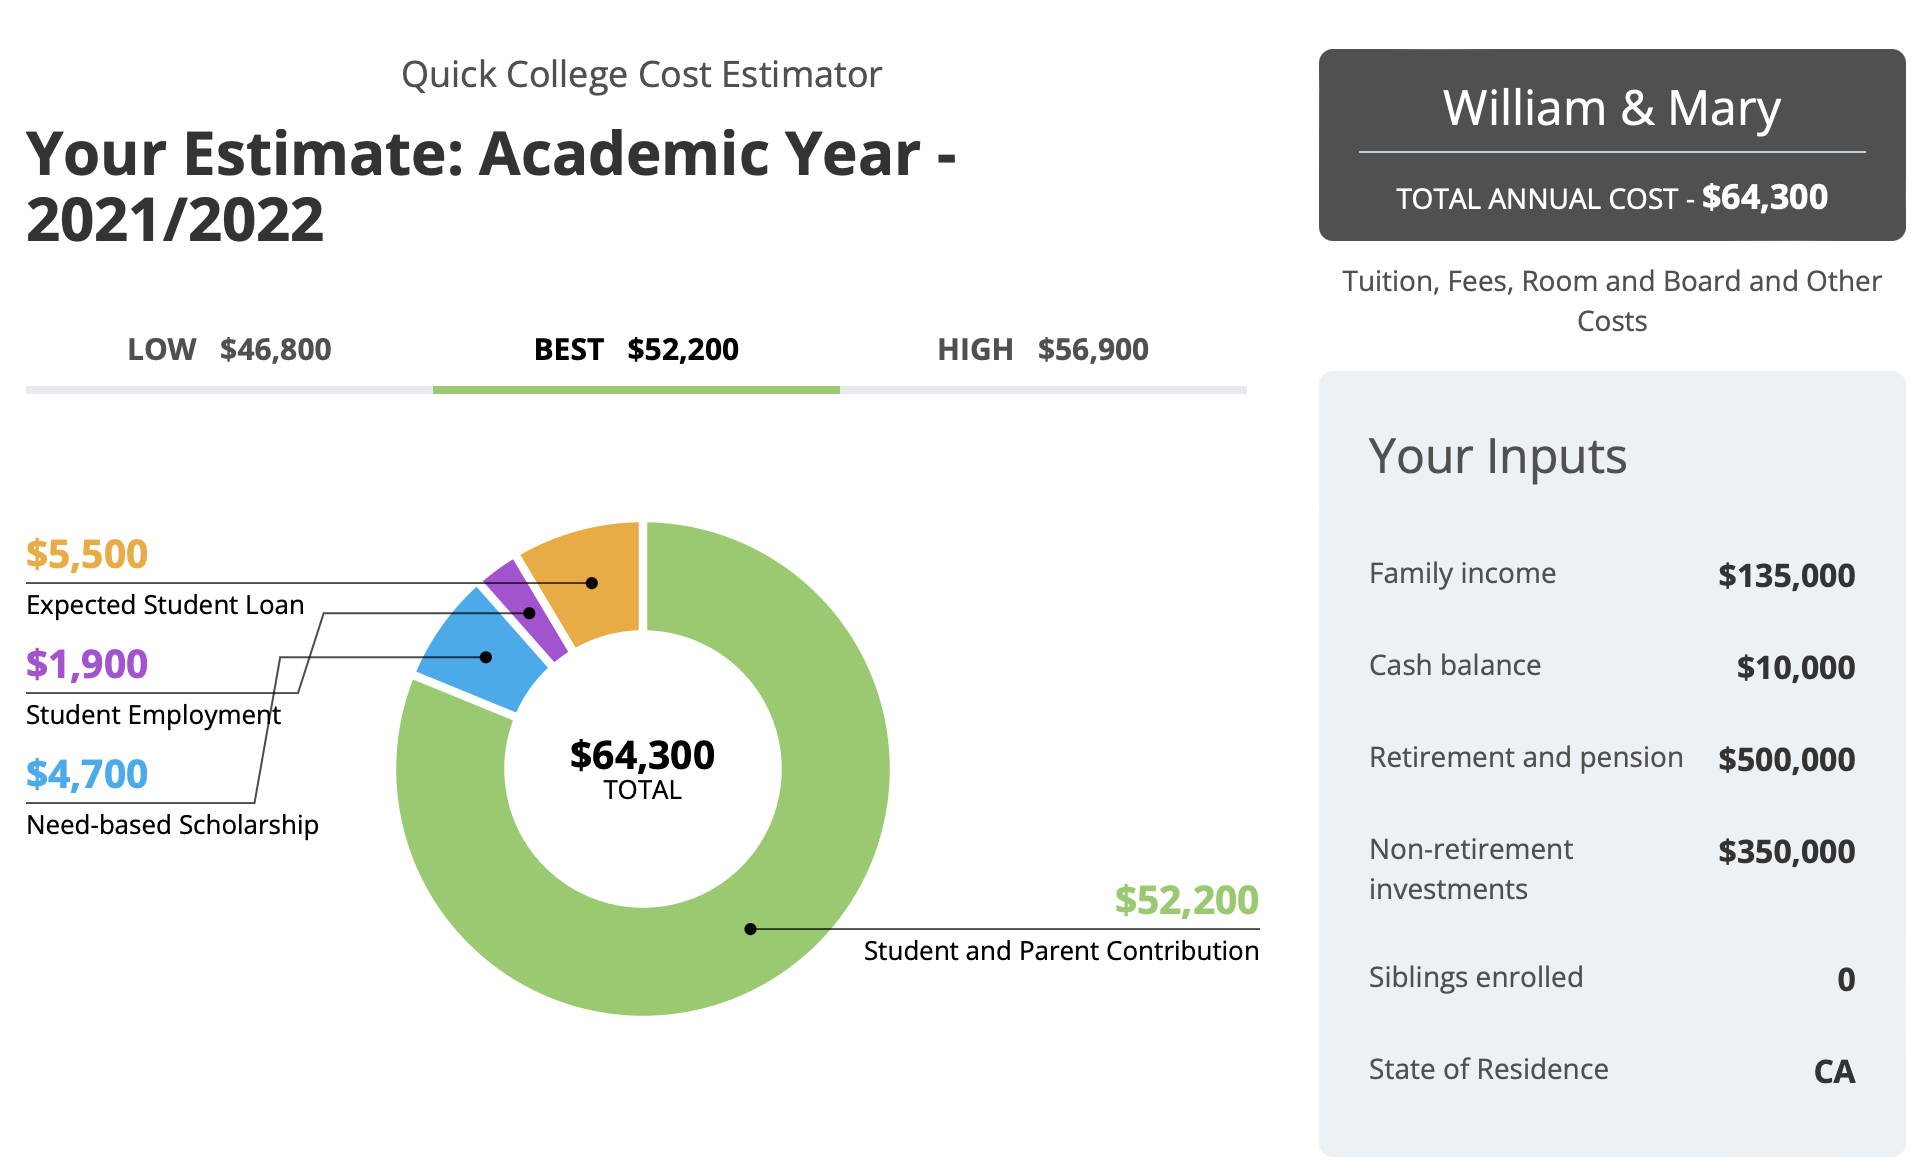
Task: Click the Cash balance $10,000 value
Action: click(x=1795, y=668)
